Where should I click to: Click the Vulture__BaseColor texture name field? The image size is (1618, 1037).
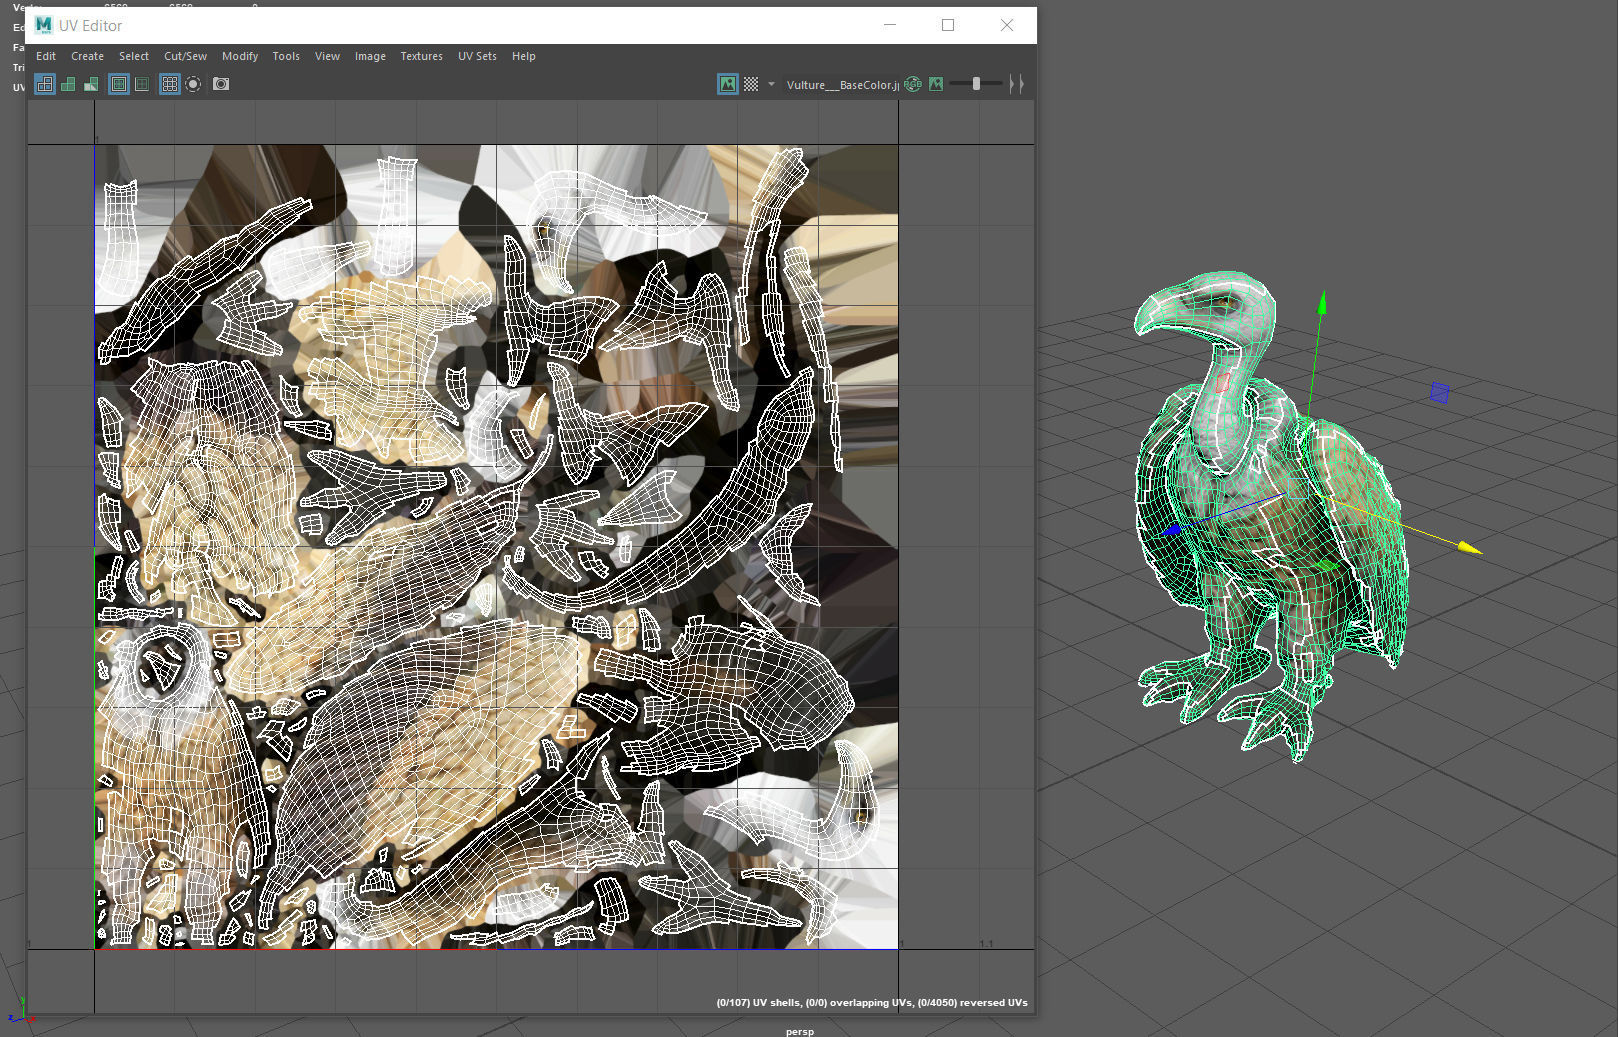(842, 85)
